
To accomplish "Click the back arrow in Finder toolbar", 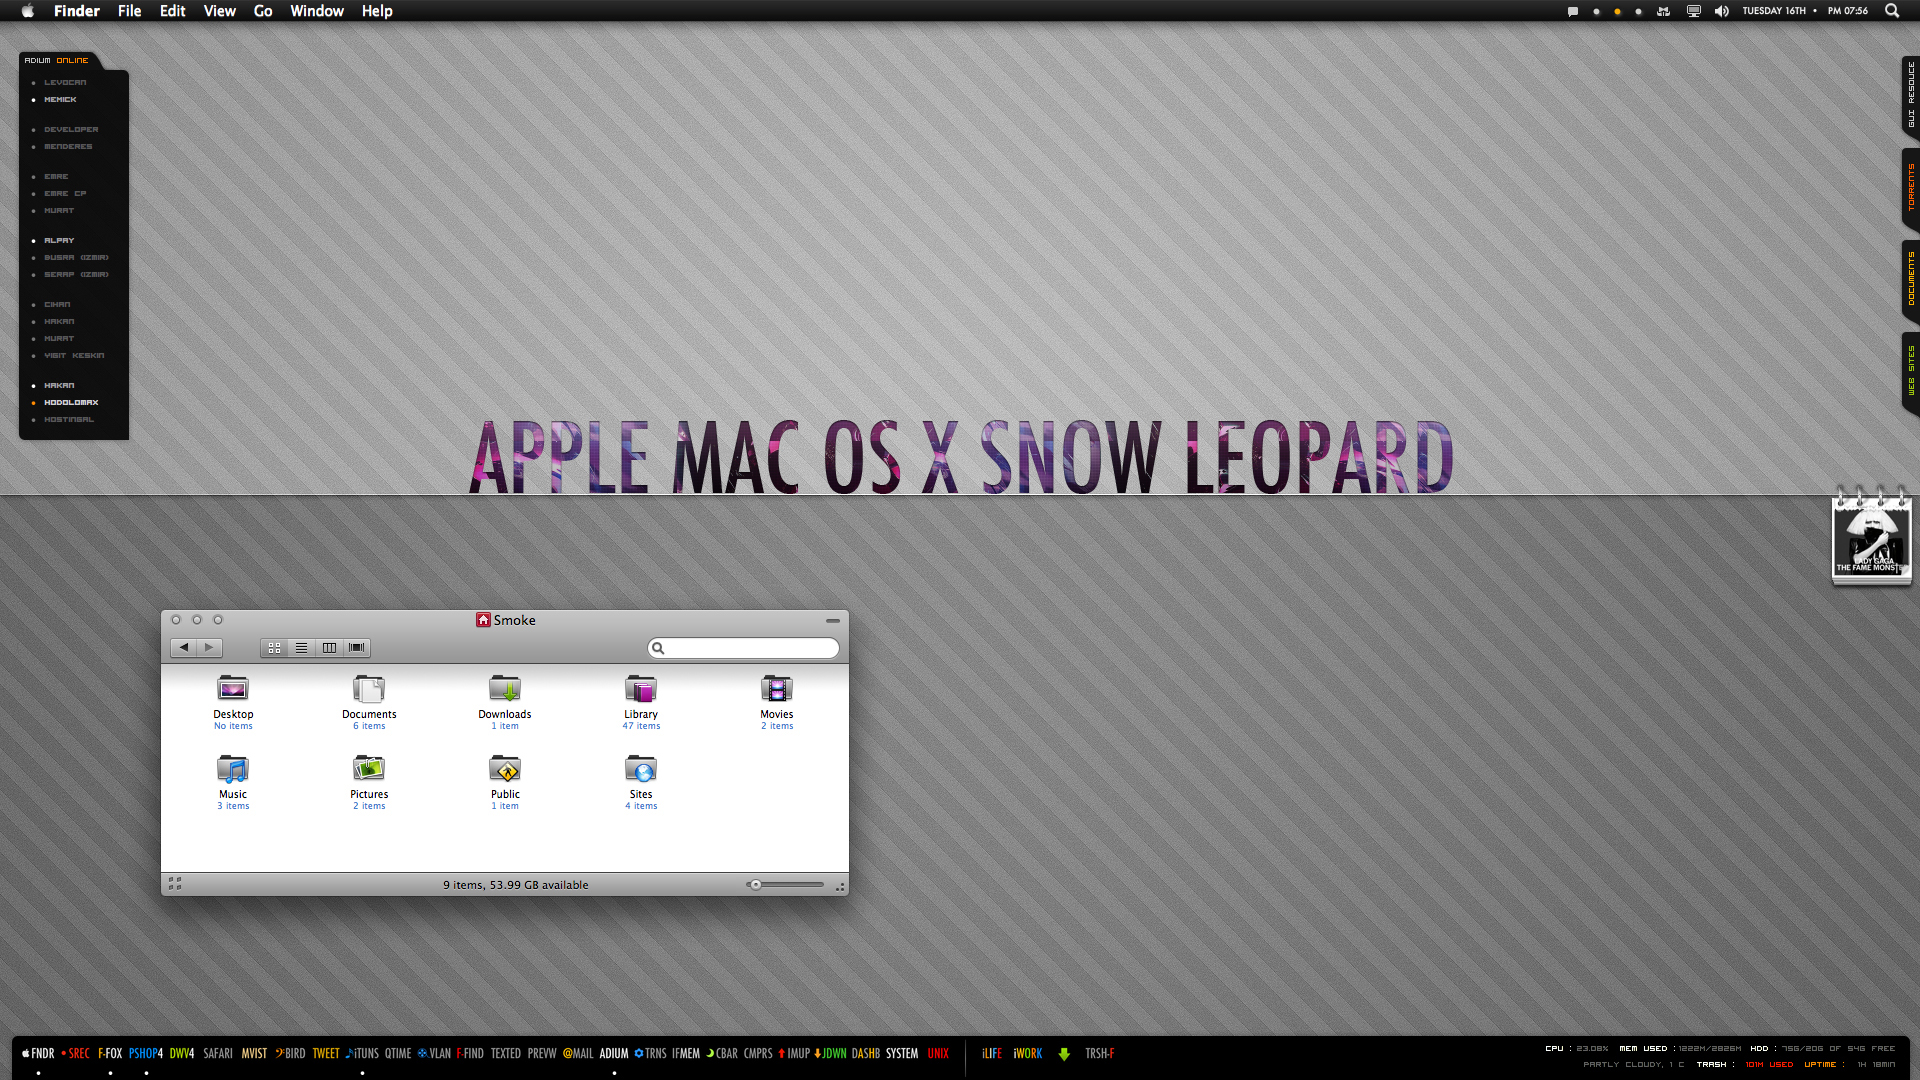I will tap(184, 648).
